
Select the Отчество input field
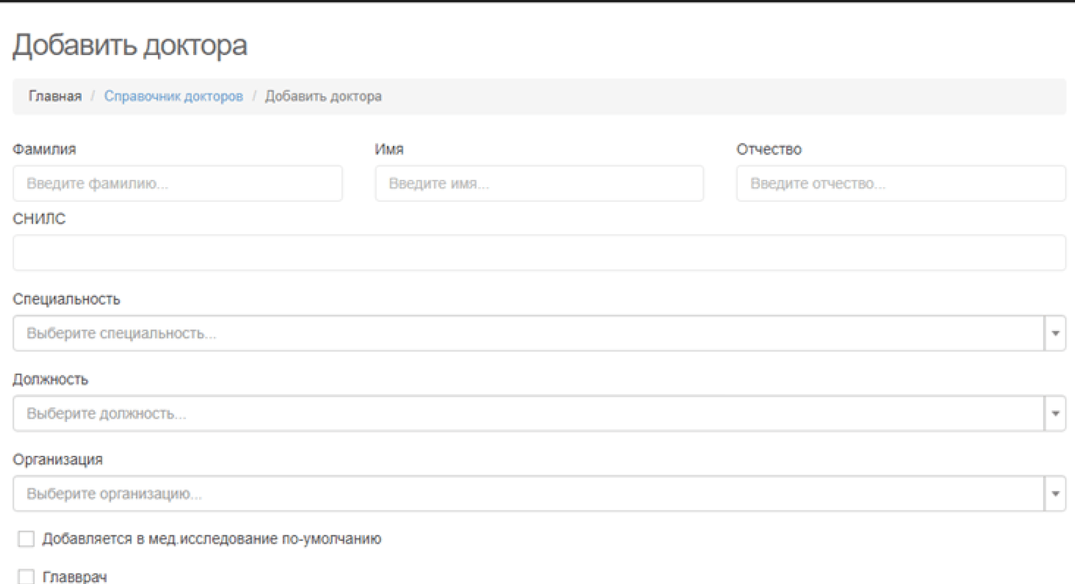tap(901, 184)
